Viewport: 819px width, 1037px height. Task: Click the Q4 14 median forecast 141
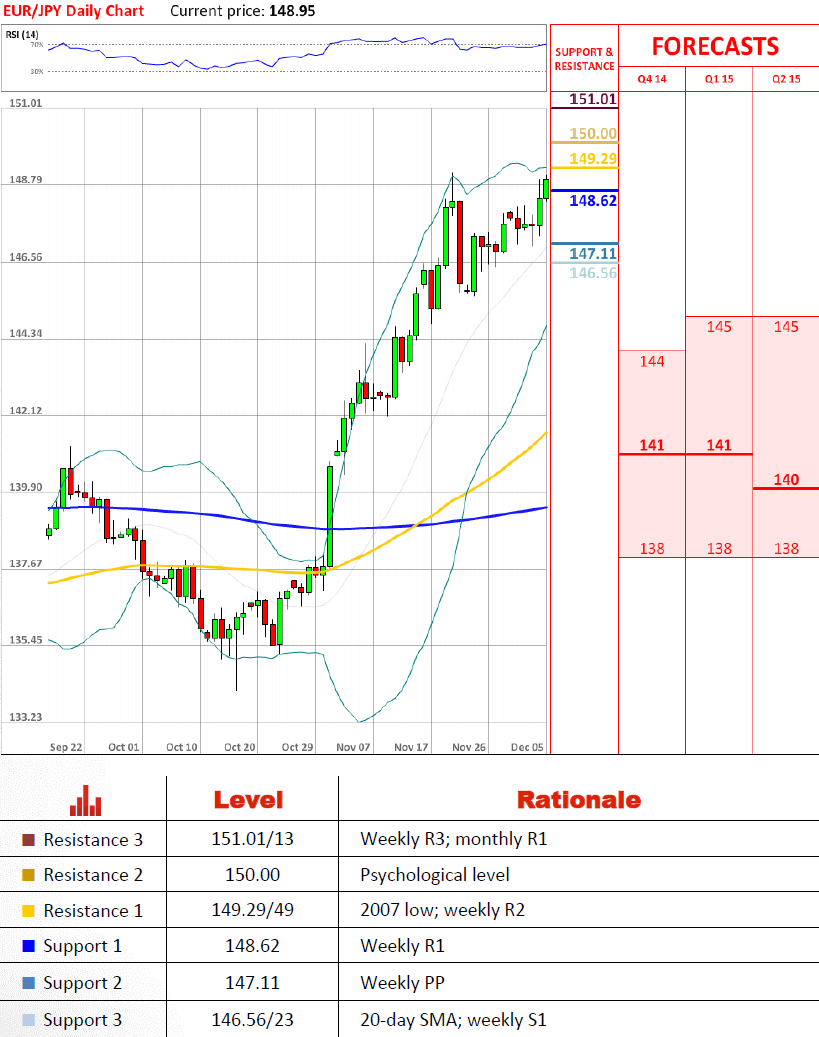coord(652,445)
